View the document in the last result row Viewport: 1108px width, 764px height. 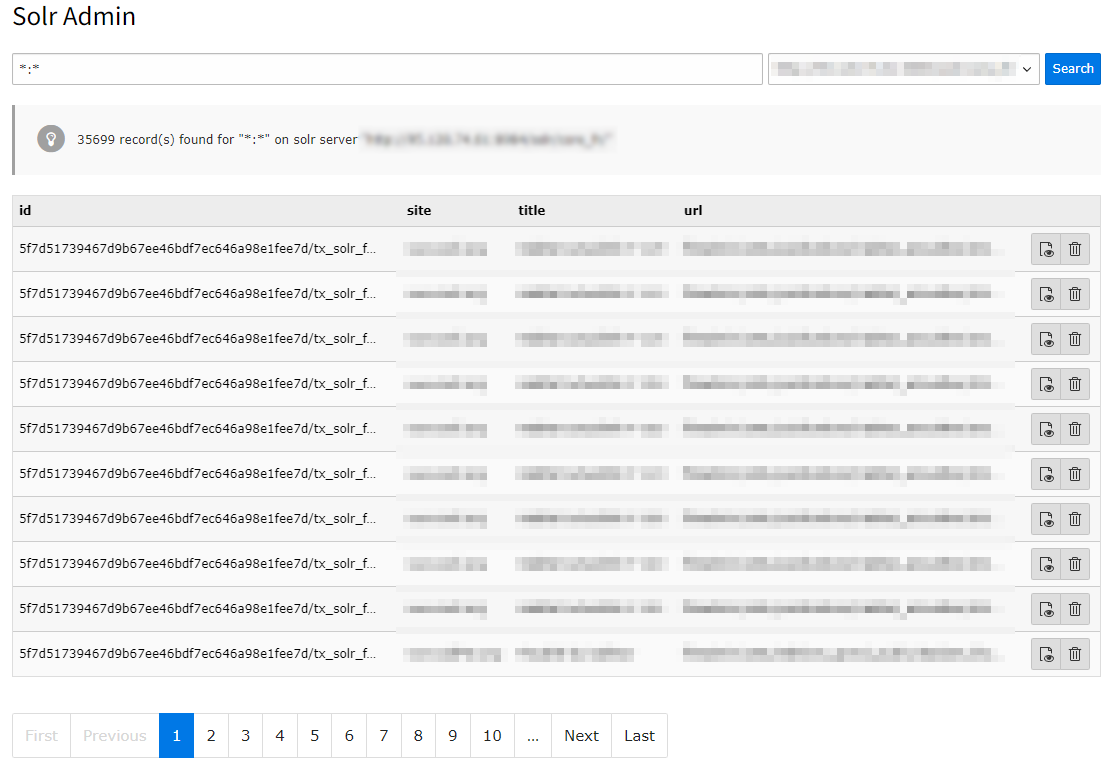click(x=1046, y=654)
